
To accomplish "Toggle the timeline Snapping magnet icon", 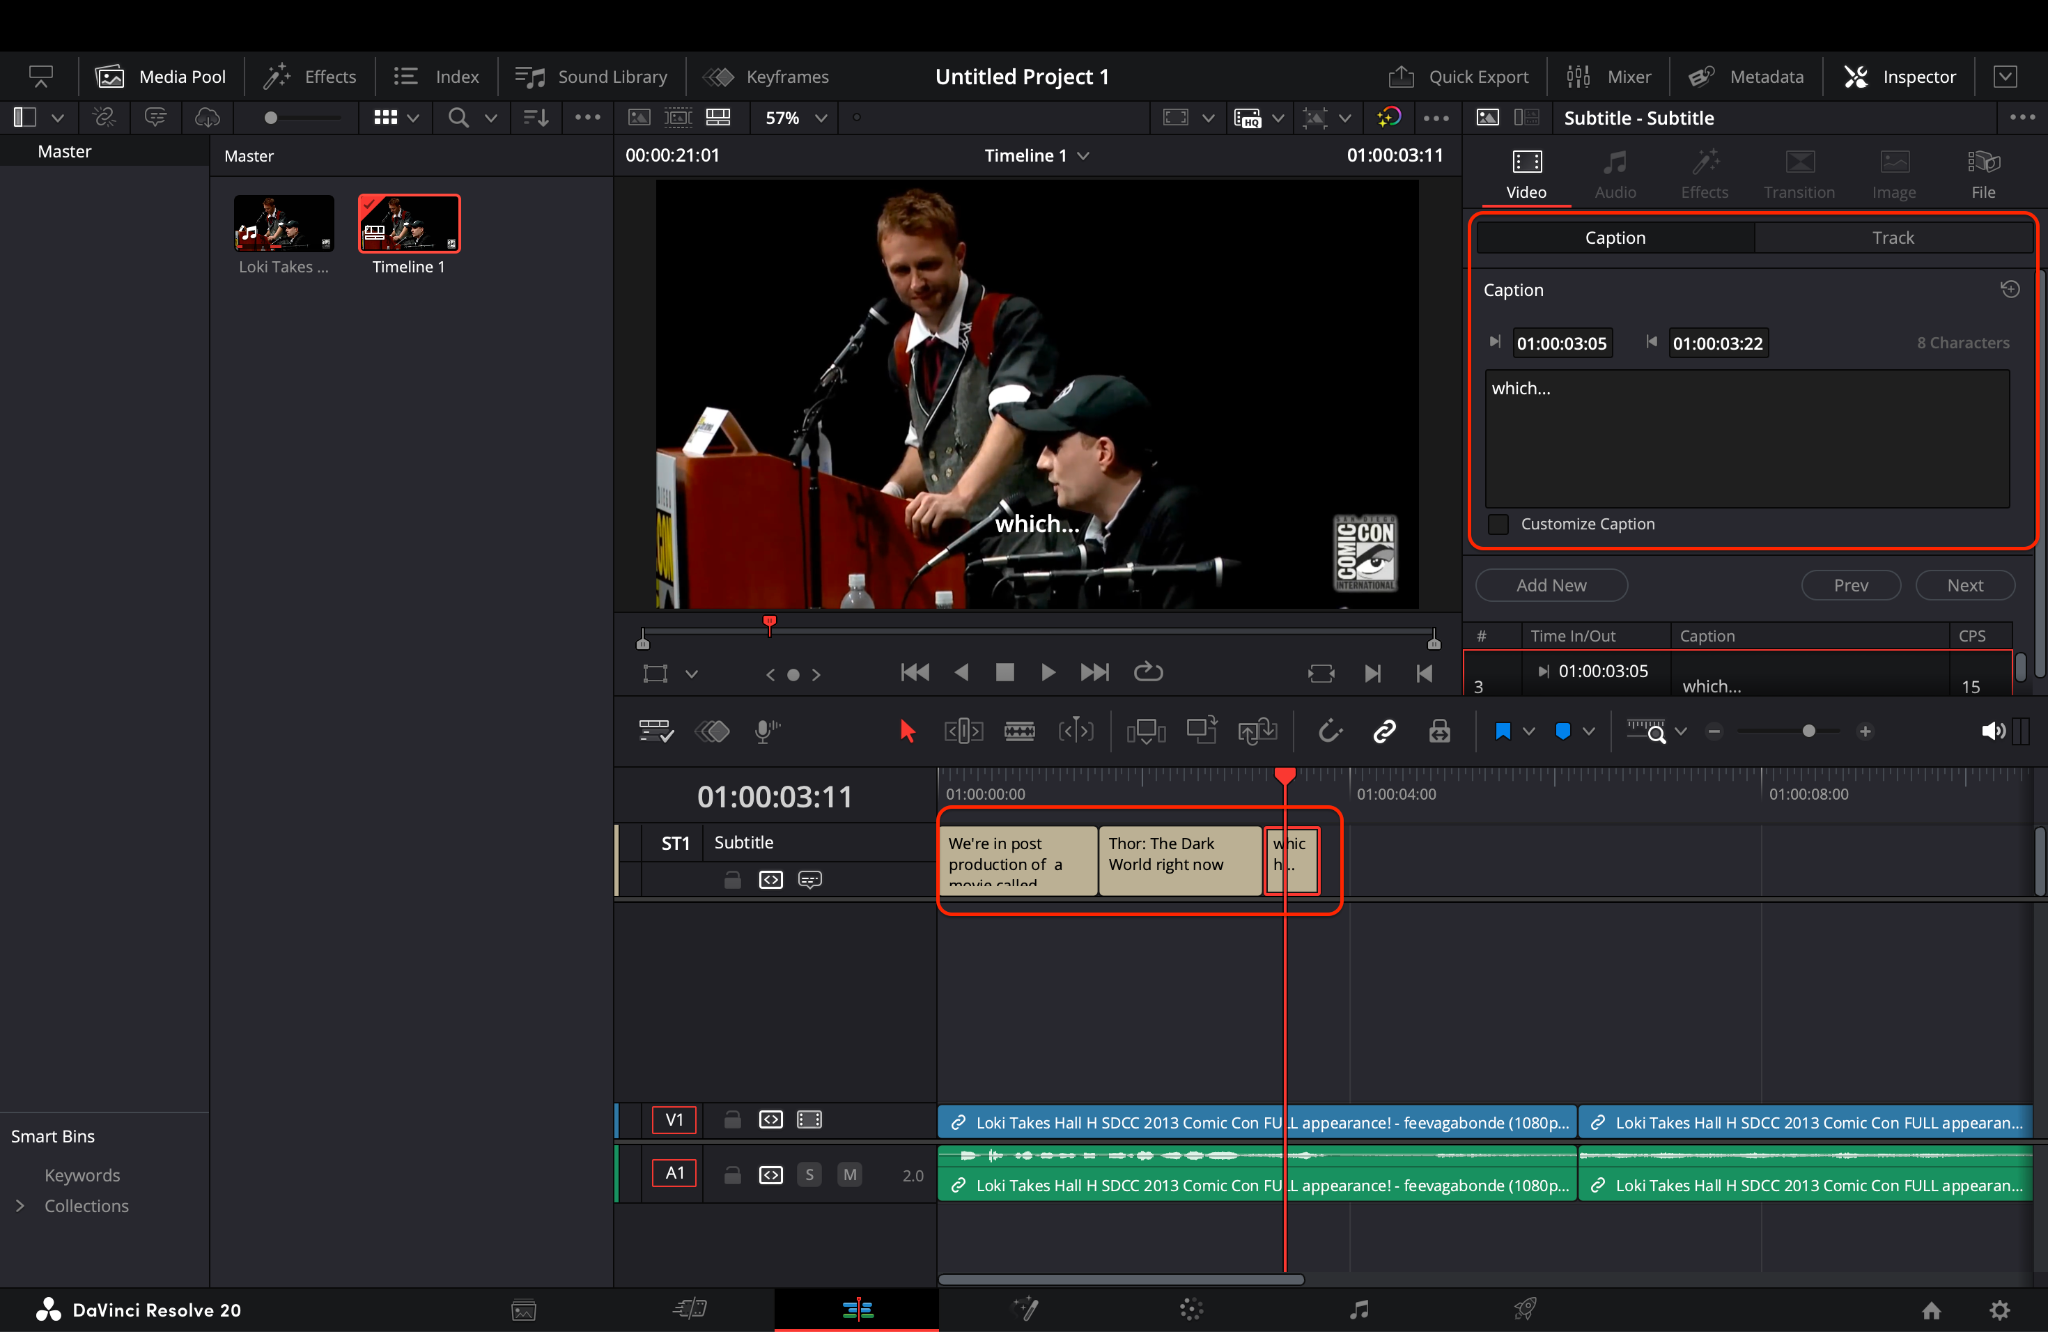I will click(1329, 731).
